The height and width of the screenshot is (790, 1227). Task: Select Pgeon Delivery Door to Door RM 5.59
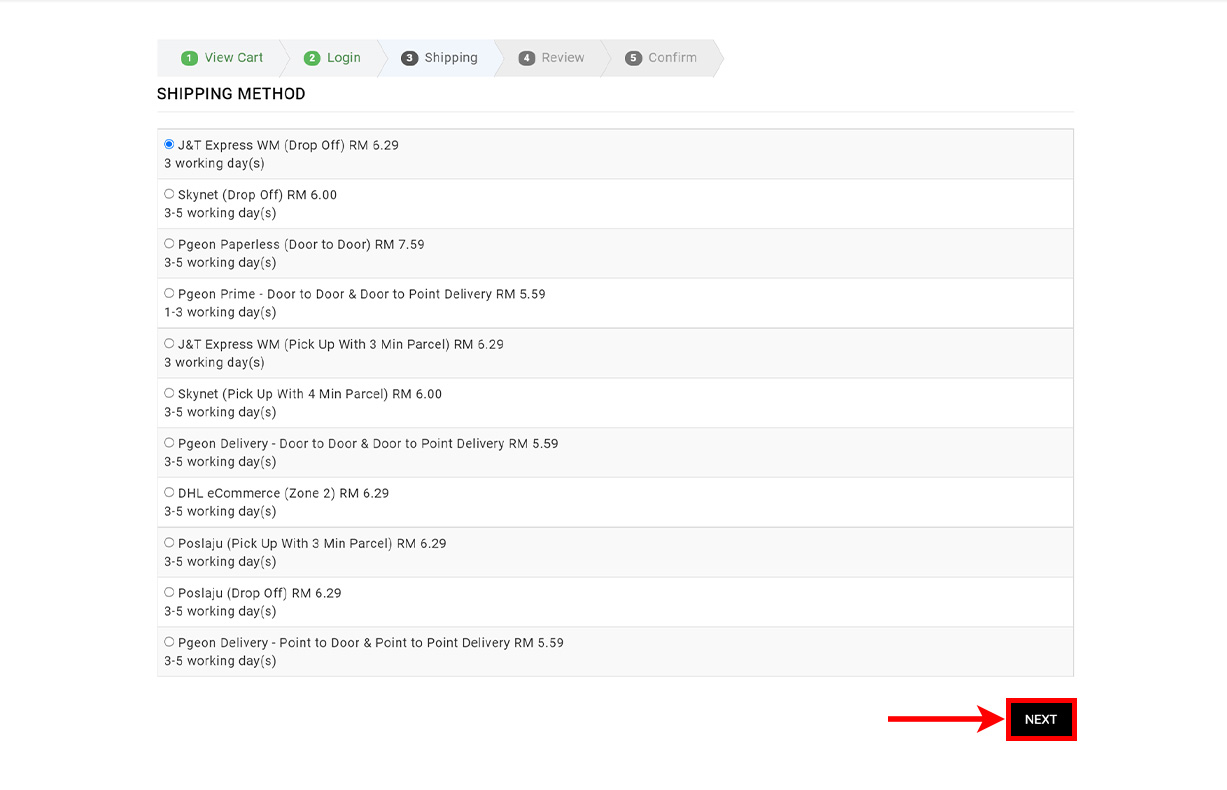click(x=169, y=443)
